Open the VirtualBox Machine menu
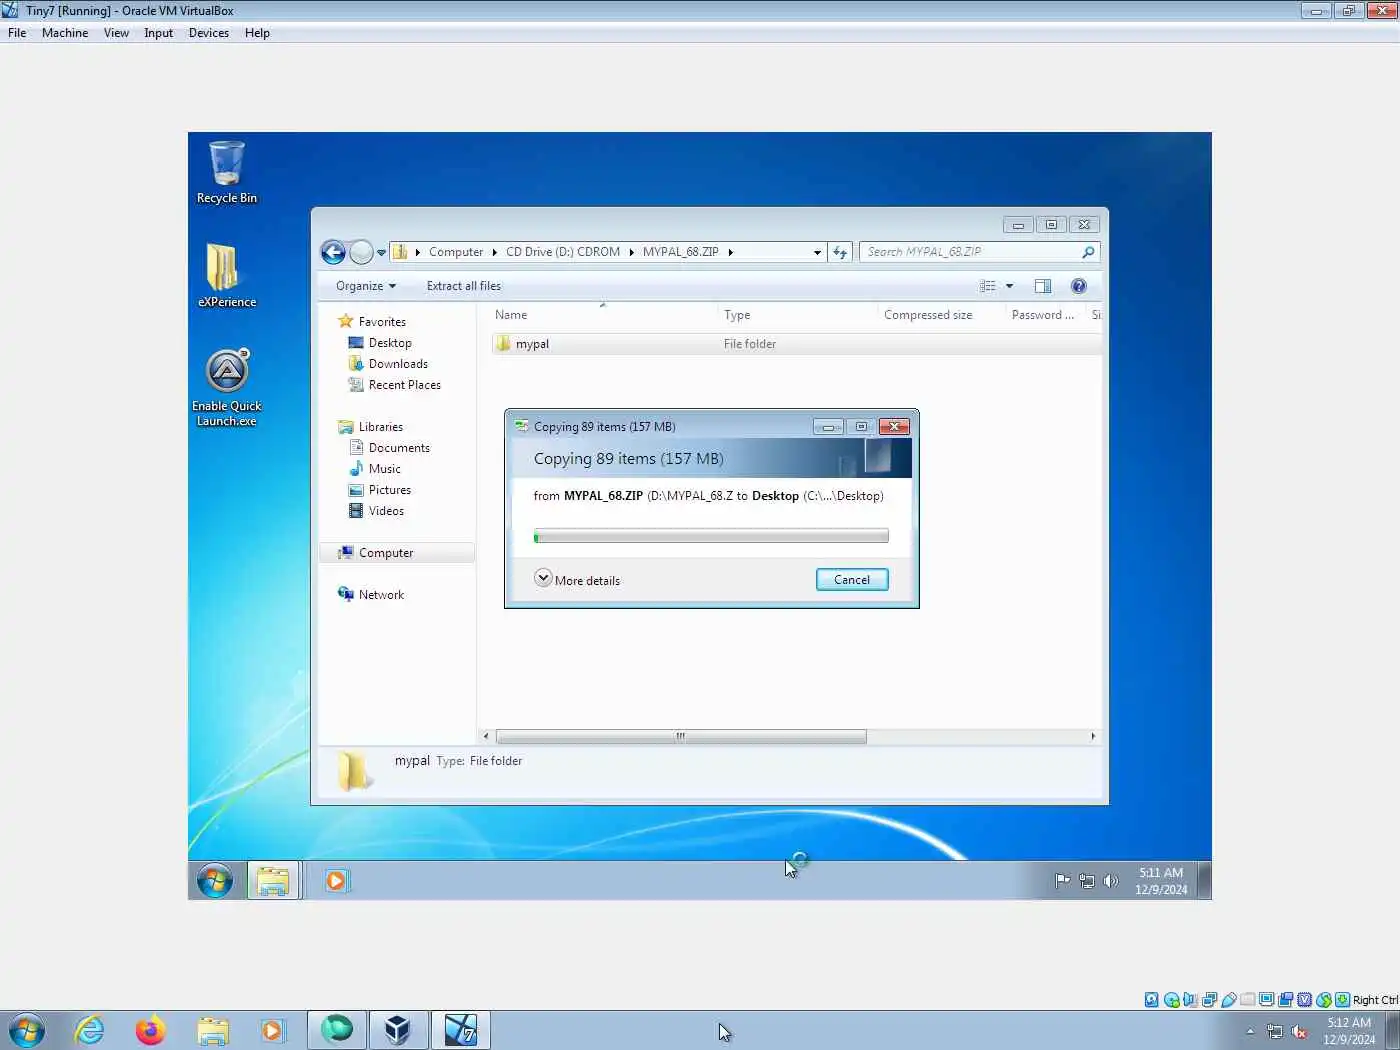Image resolution: width=1400 pixels, height=1050 pixels. 65,33
